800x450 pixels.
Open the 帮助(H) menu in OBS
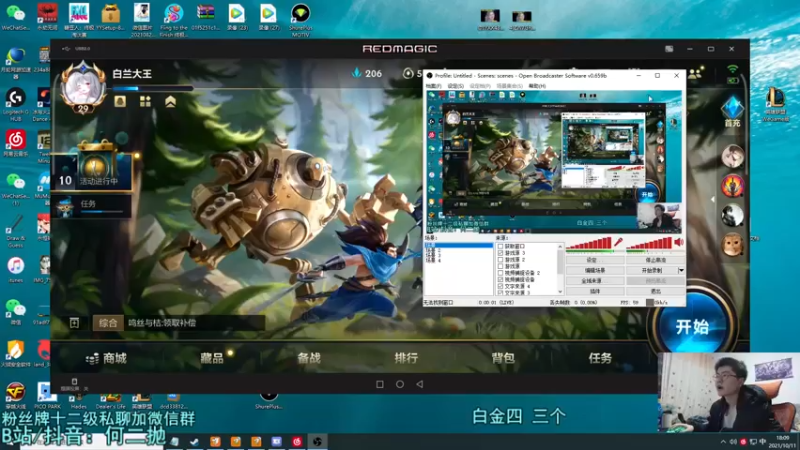[x=537, y=86]
